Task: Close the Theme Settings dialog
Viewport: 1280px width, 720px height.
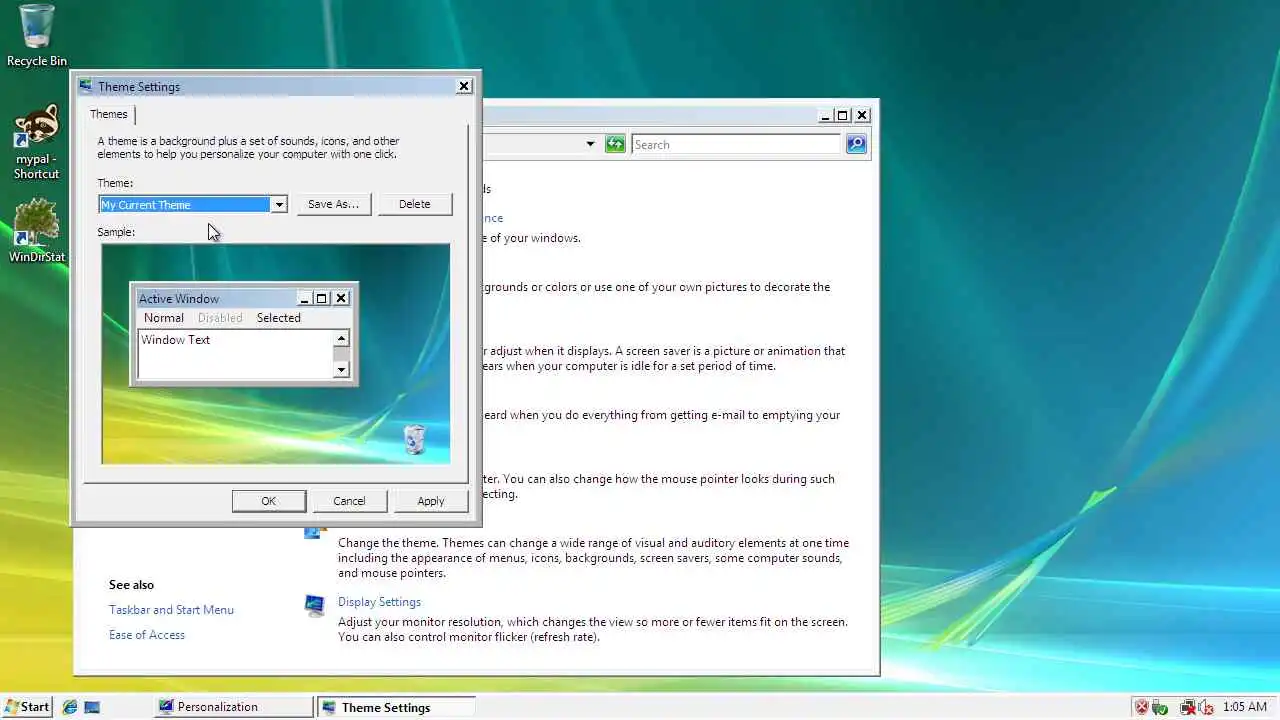Action: pos(464,86)
